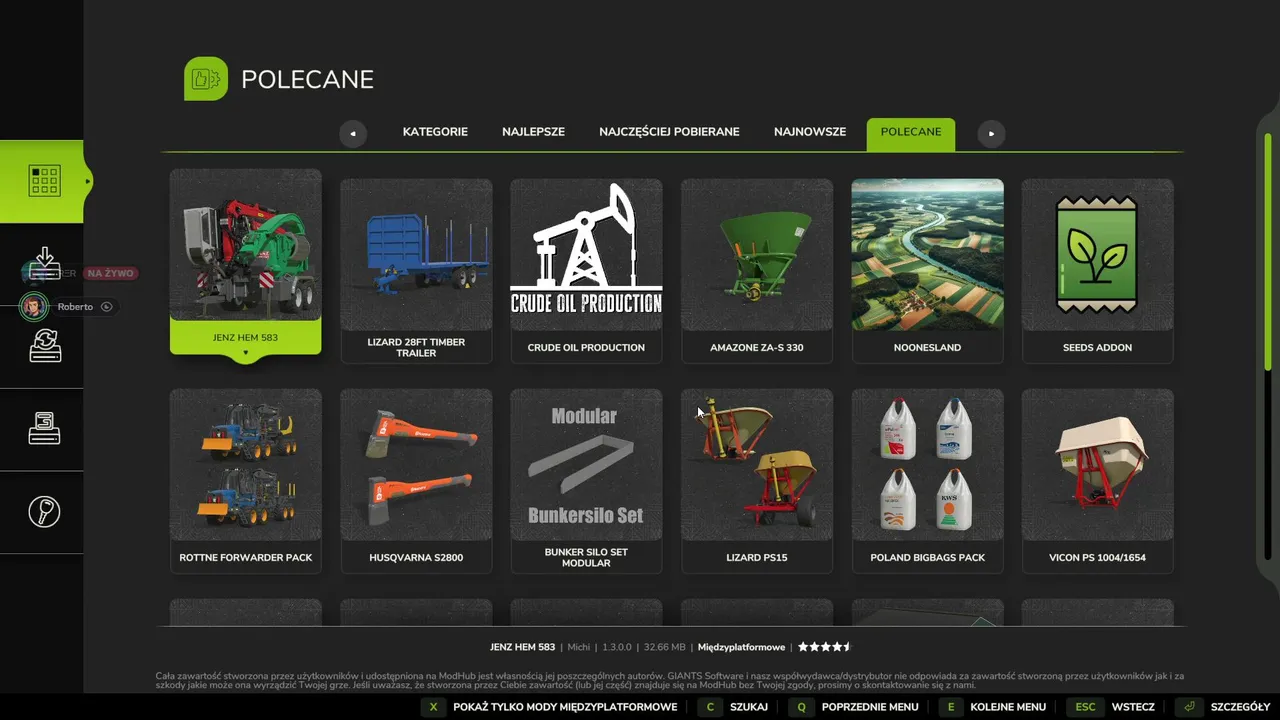
Task: Select the Lizard PS15 mod
Action: coord(757,481)
